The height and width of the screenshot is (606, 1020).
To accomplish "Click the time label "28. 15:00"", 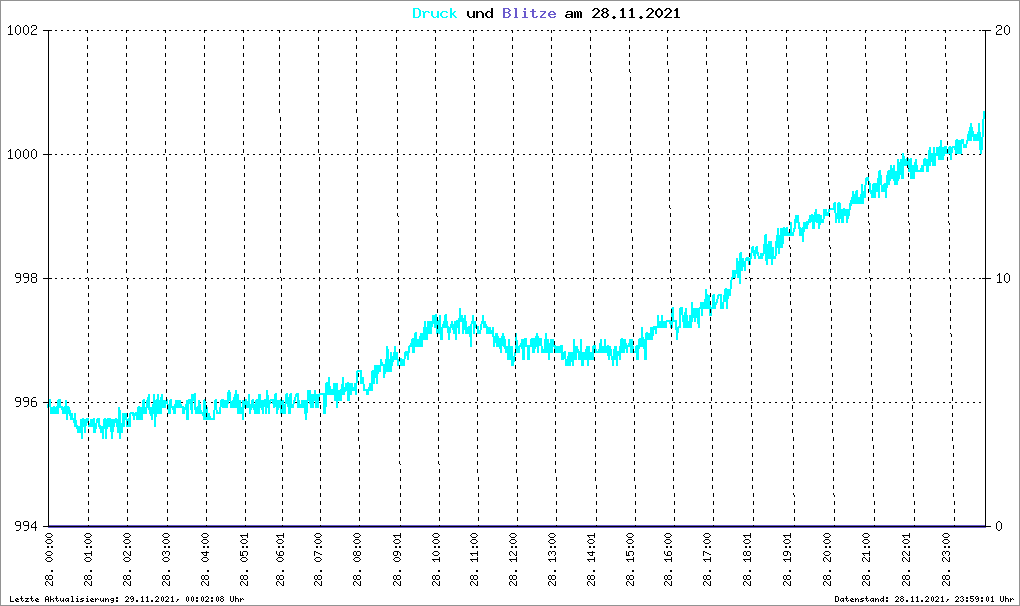I will coord(630,559).
